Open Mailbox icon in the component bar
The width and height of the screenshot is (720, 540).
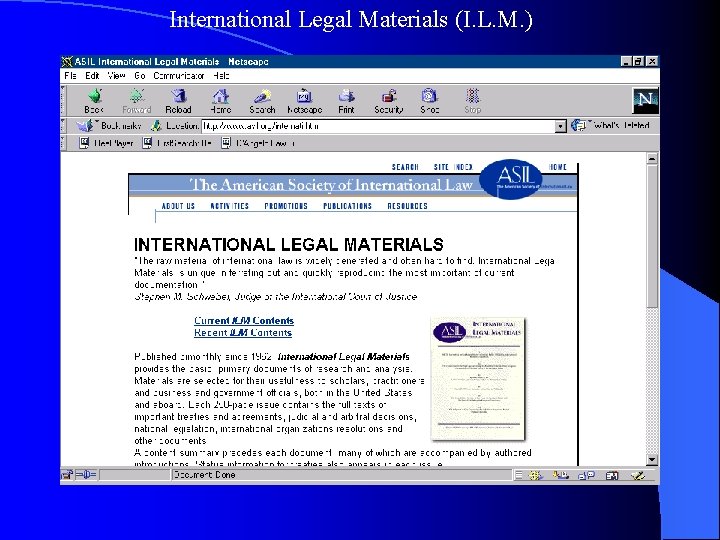click(560, 476)
